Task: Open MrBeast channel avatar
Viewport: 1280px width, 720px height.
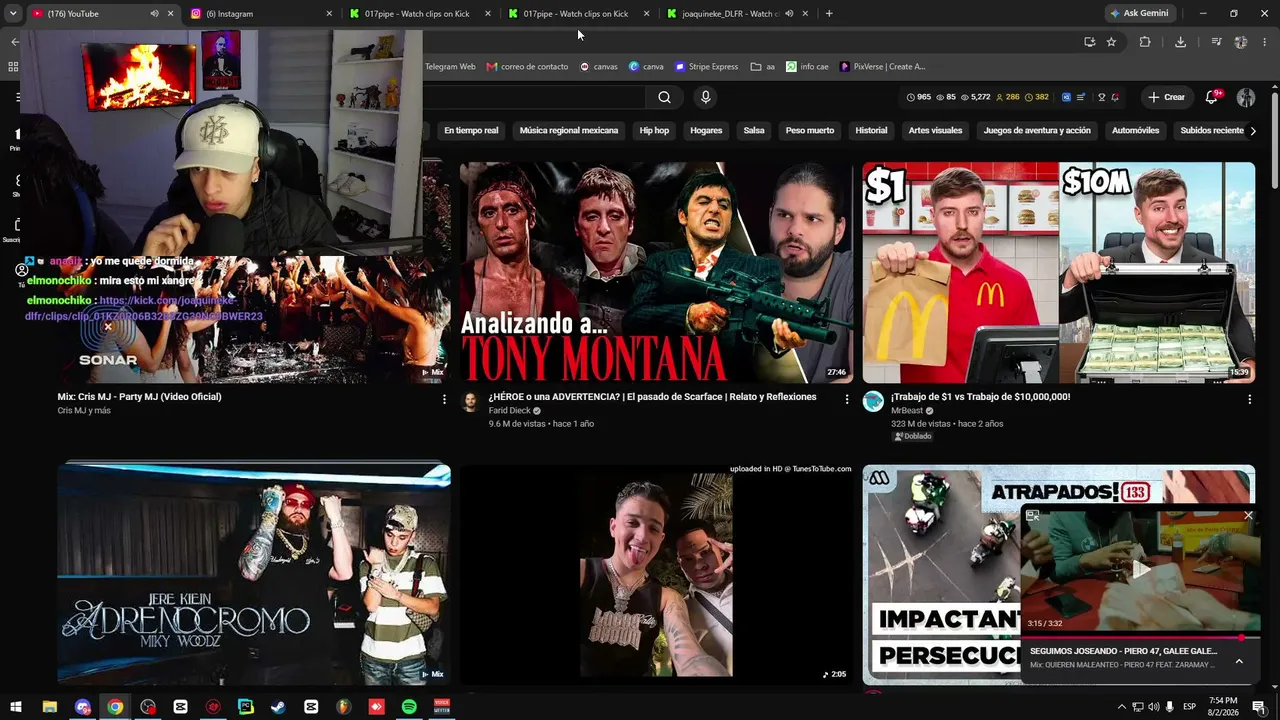Action: pos(873,402)
